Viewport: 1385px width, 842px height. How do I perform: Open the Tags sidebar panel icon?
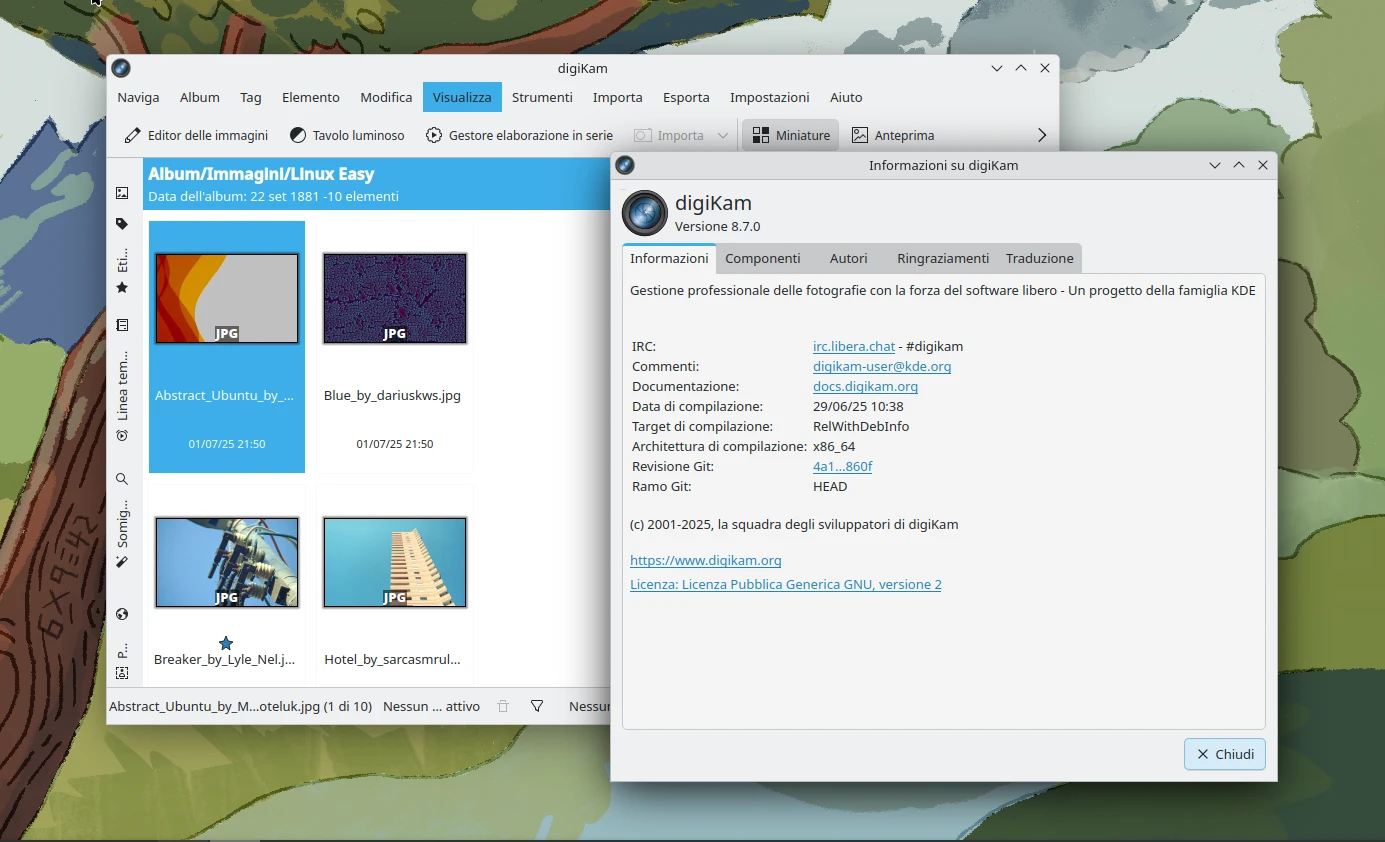tap(122, 224)
